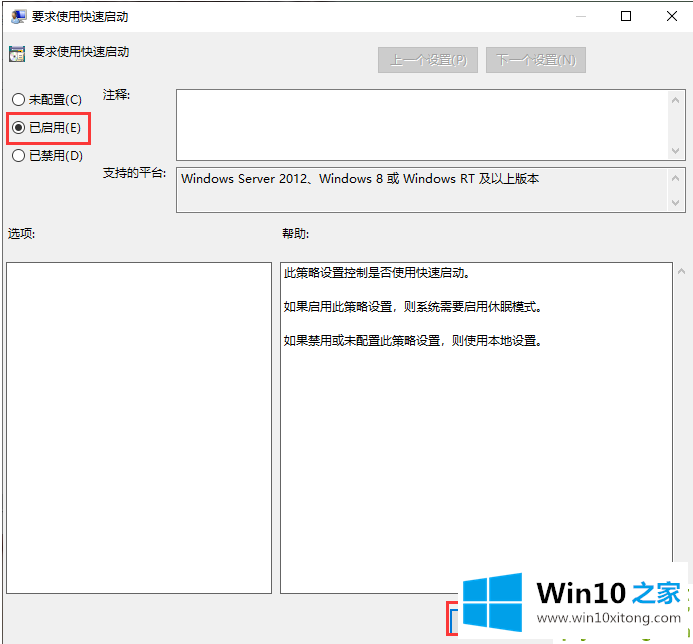Minimize the 要求使用快速启动 window
The width and height of the screenshot is (693, 644).
(579, 16)
